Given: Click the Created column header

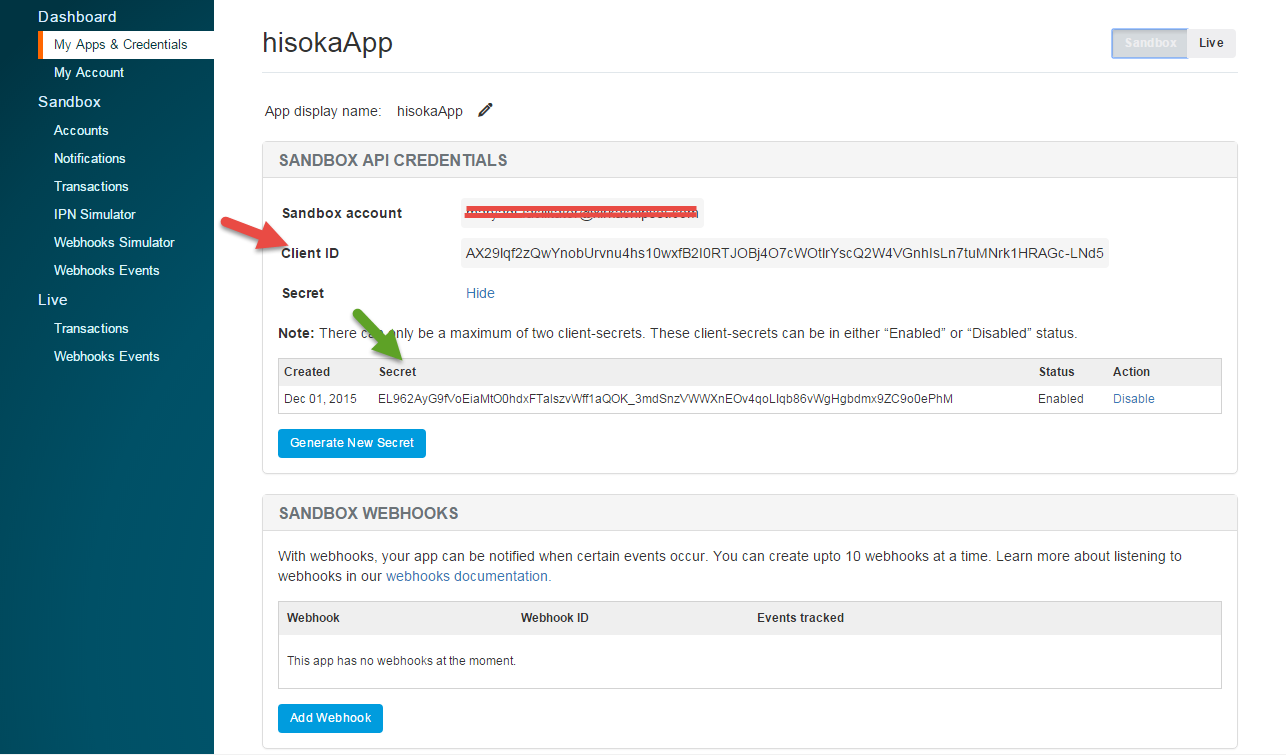Looking at the screenshot, I should point(307,372).
